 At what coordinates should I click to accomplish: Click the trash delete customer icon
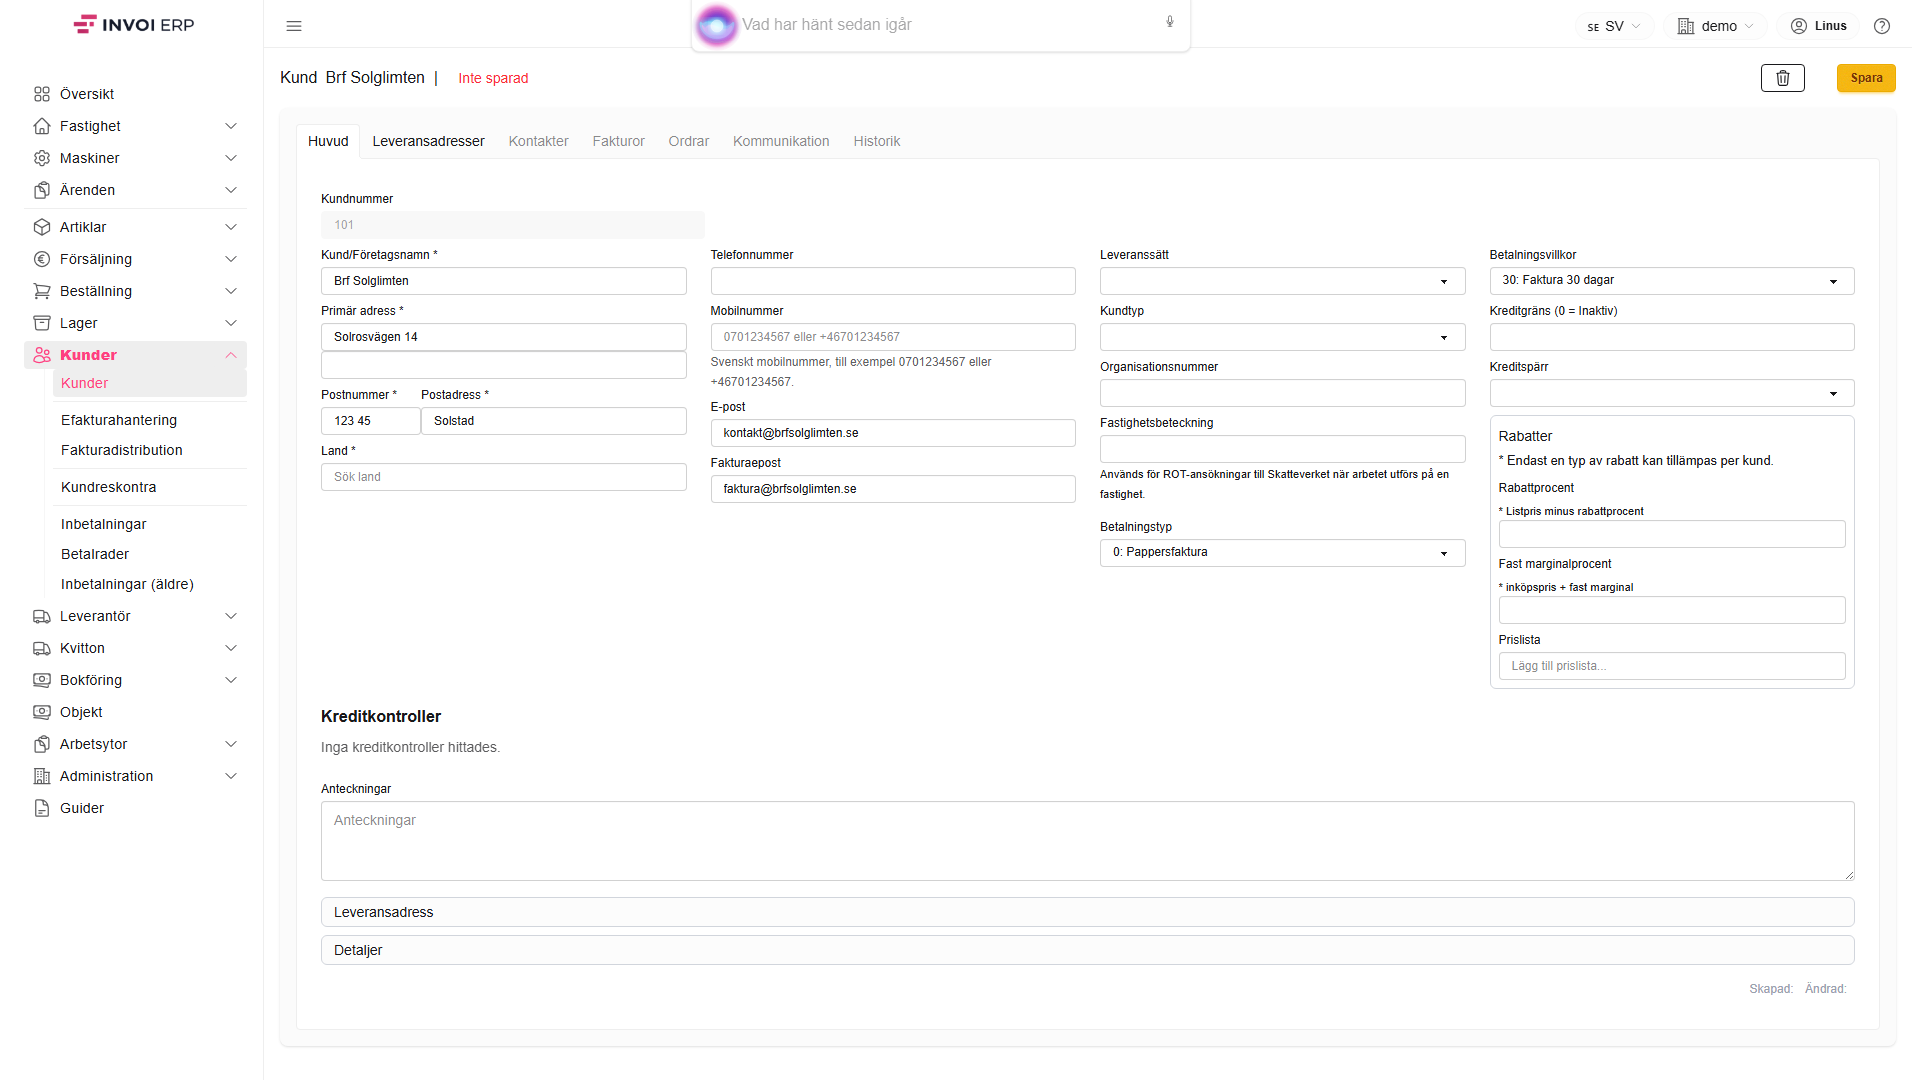tap(1782, 78)
